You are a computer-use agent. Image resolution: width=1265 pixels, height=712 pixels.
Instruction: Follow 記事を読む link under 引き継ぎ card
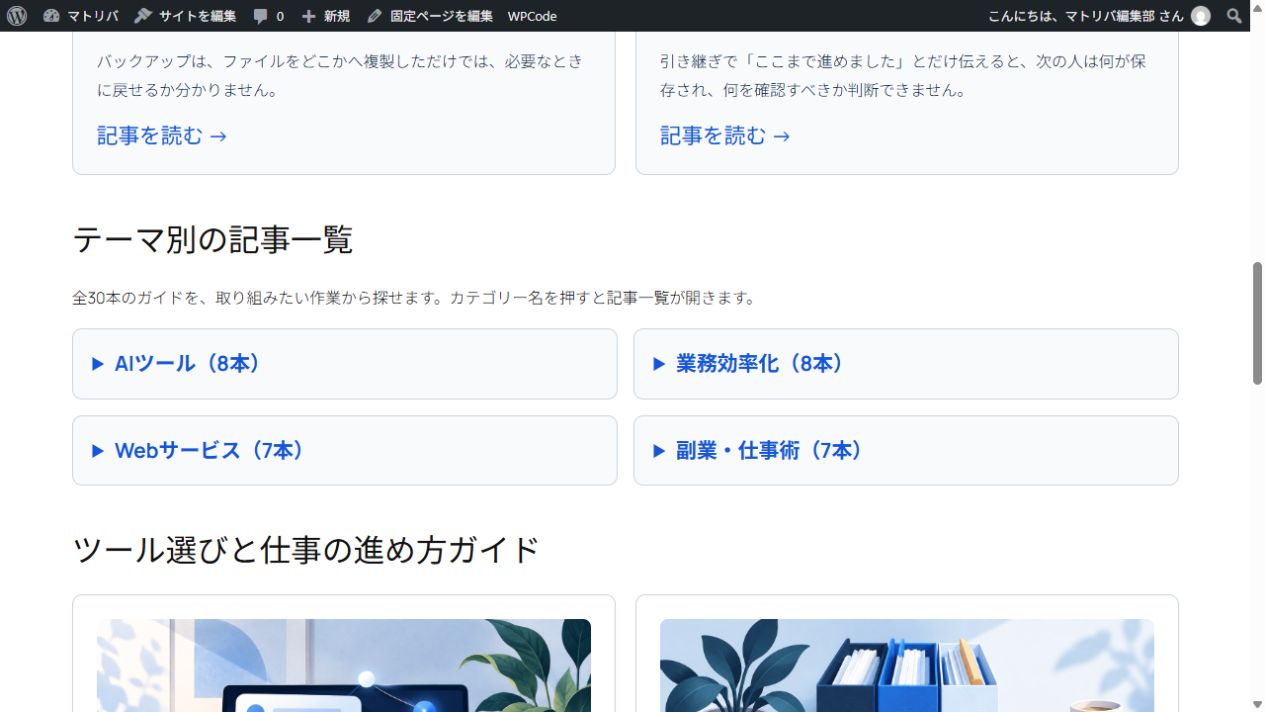(725, 135)
